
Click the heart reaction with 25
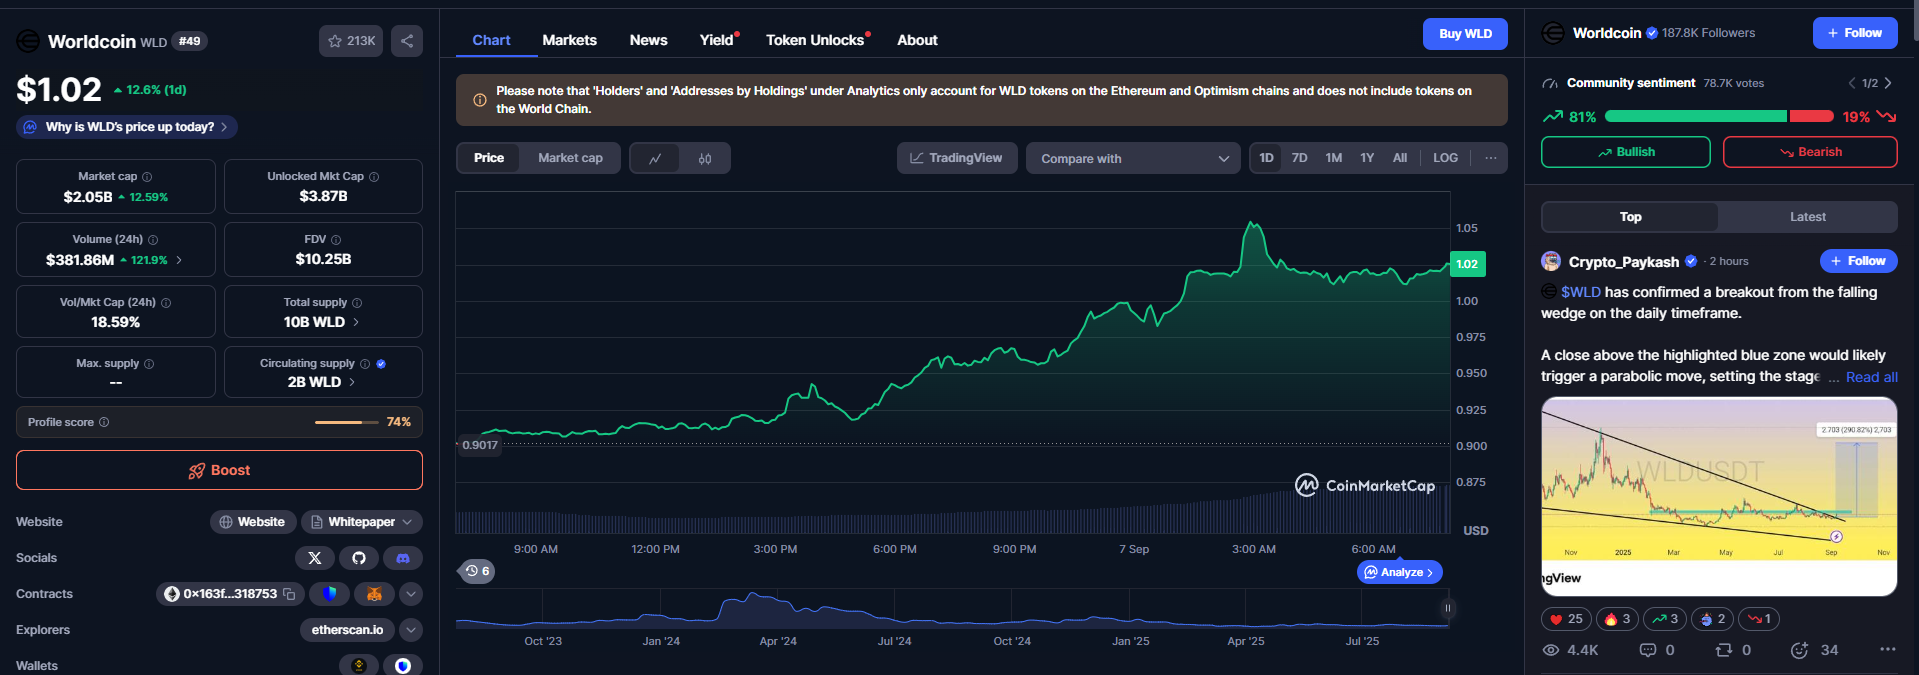1566,619
